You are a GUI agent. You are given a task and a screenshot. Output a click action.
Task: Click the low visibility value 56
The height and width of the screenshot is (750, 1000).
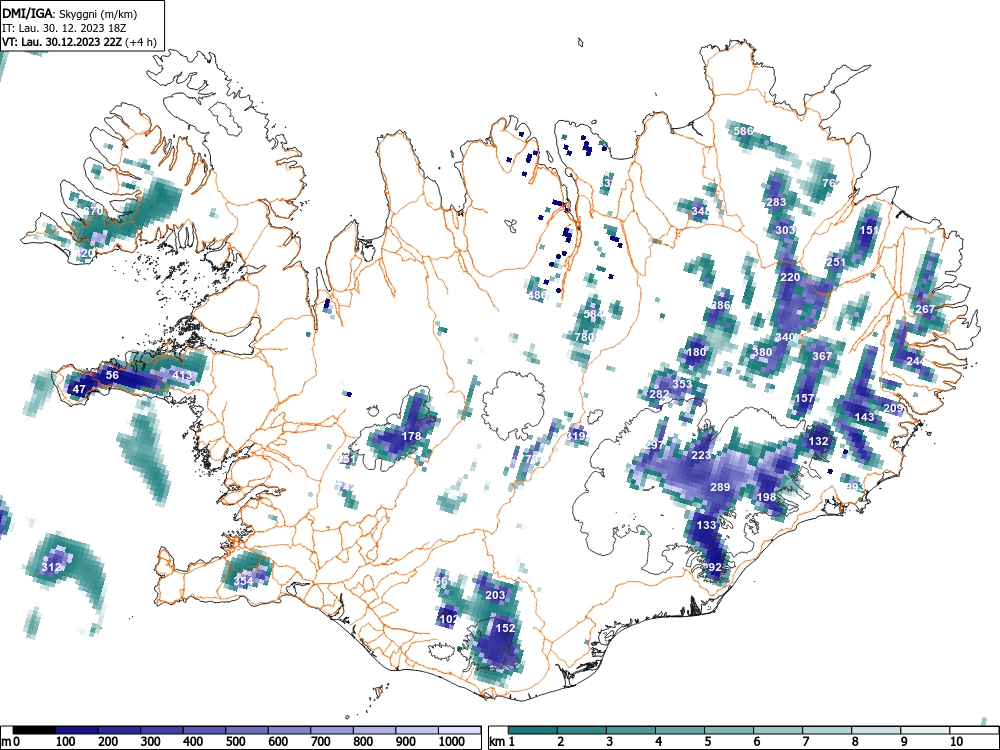112,375
